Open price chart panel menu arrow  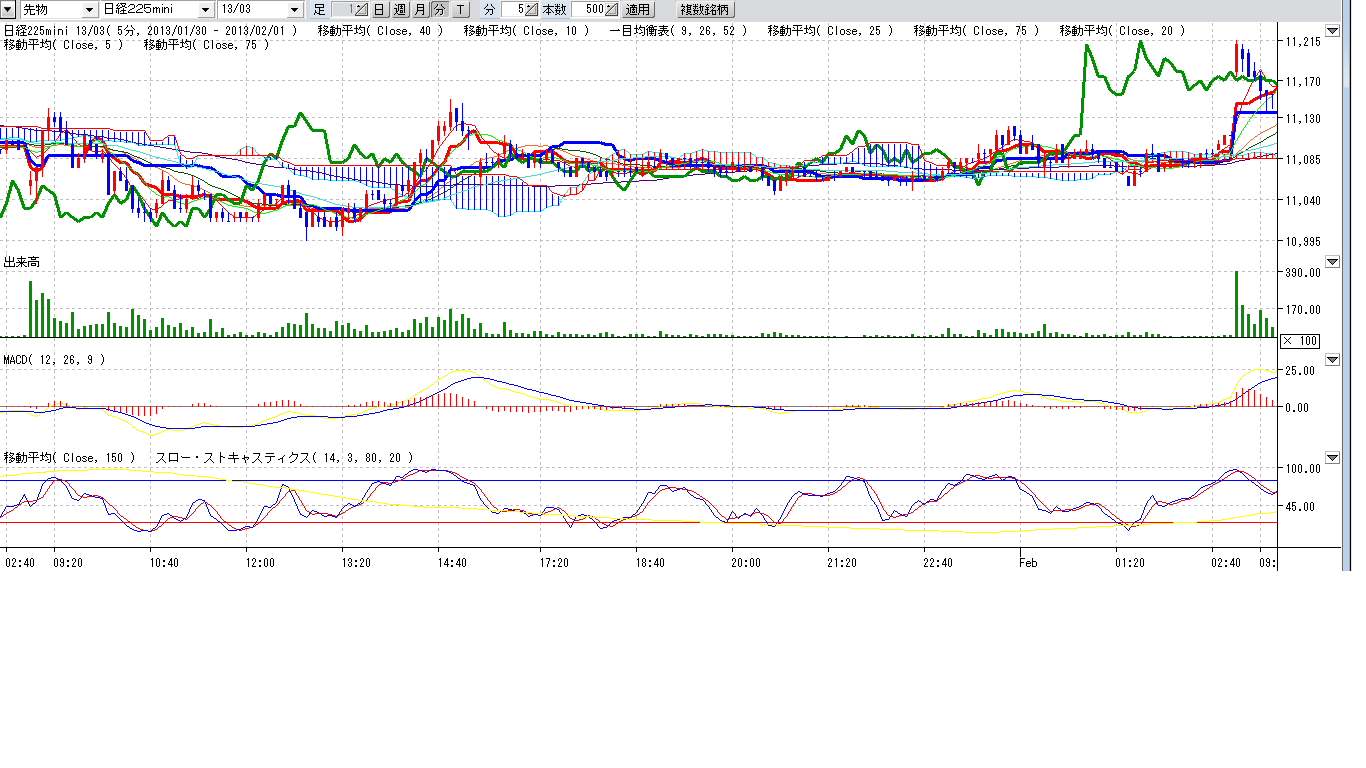1331,30
